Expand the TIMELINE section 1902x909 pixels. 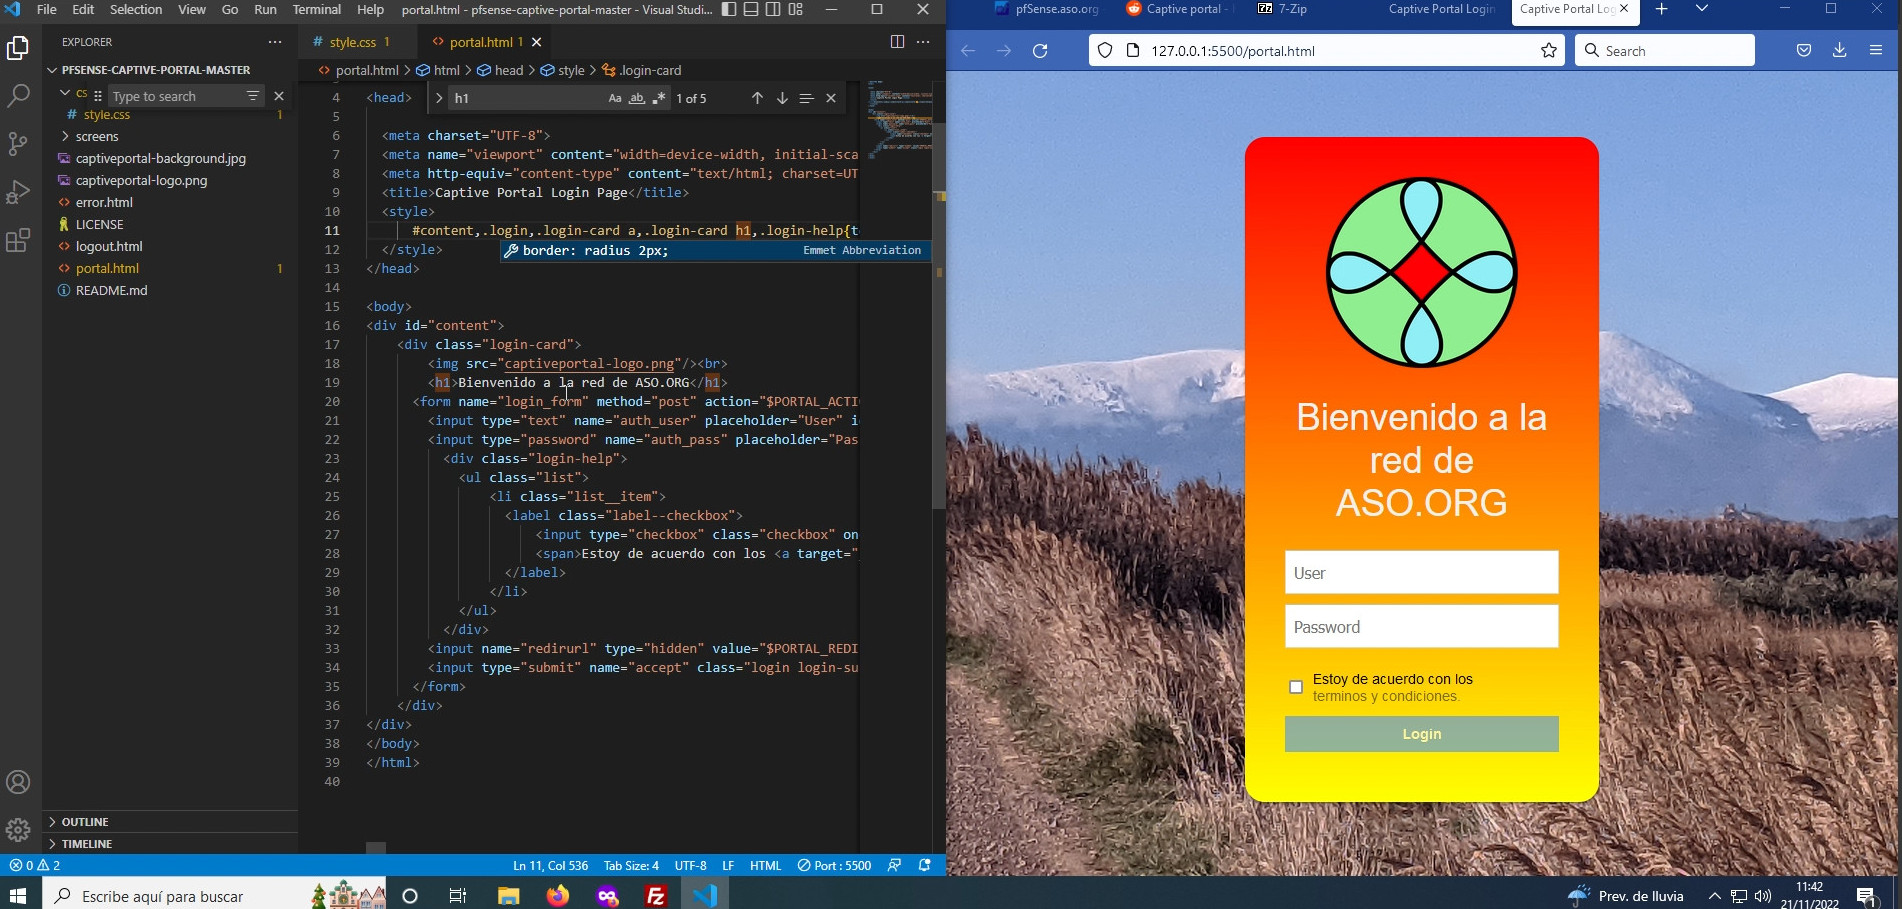coord(87,844)
